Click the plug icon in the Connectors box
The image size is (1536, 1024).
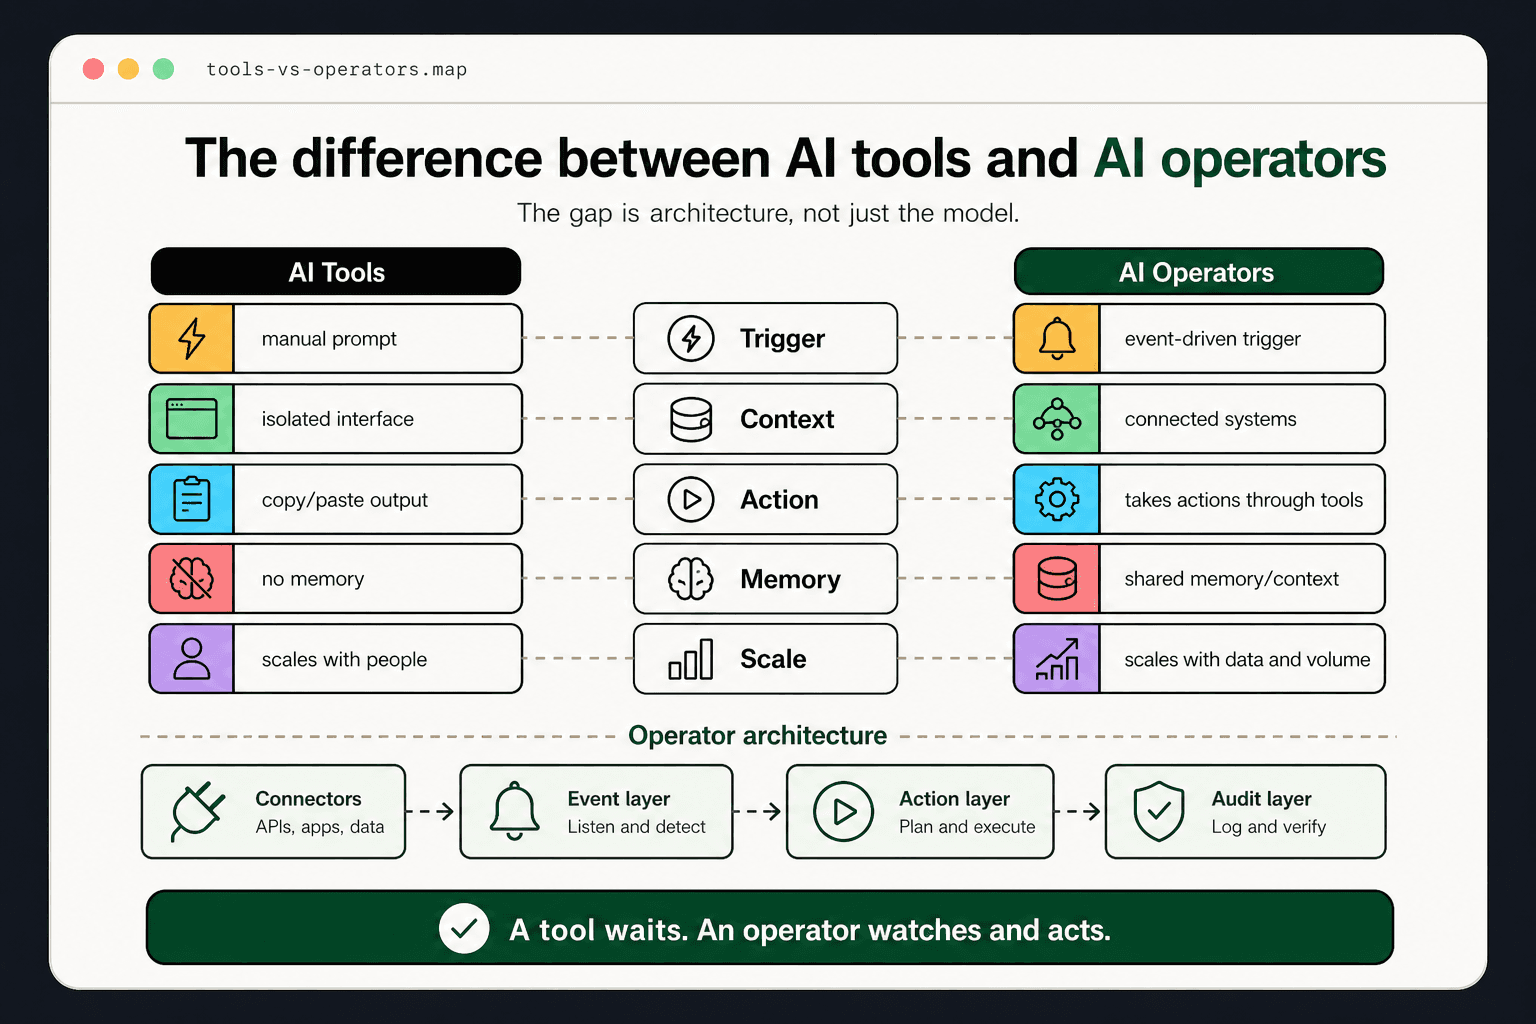pos(194,812)
